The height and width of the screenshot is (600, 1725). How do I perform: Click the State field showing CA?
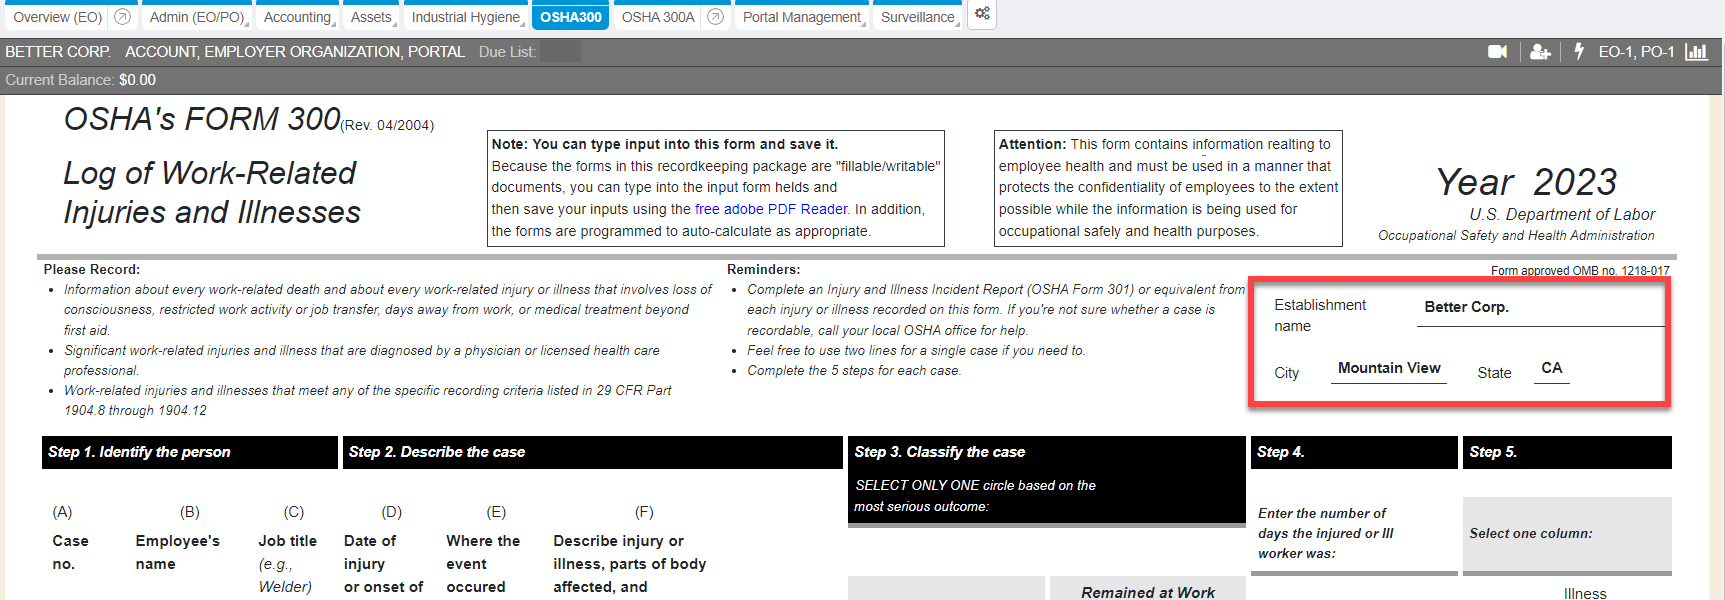coord(1551,369)
